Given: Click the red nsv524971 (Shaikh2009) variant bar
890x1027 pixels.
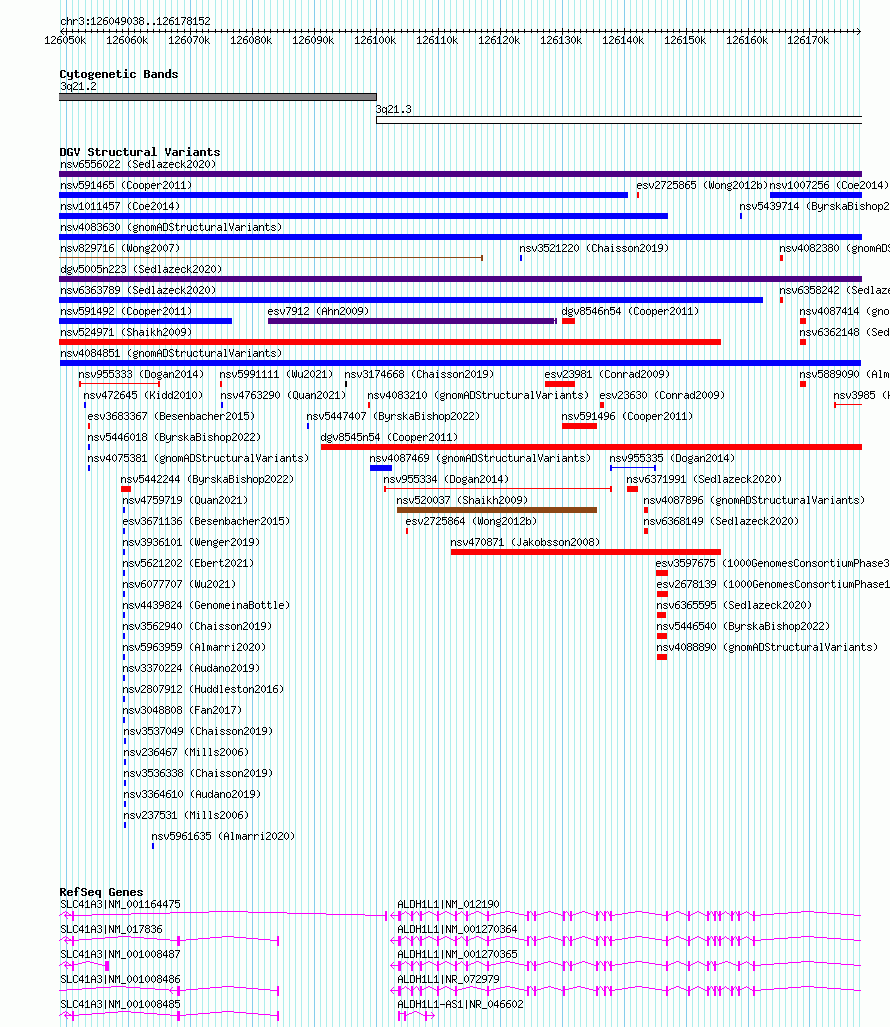Looking at the screenshot, I should point(390,342).
